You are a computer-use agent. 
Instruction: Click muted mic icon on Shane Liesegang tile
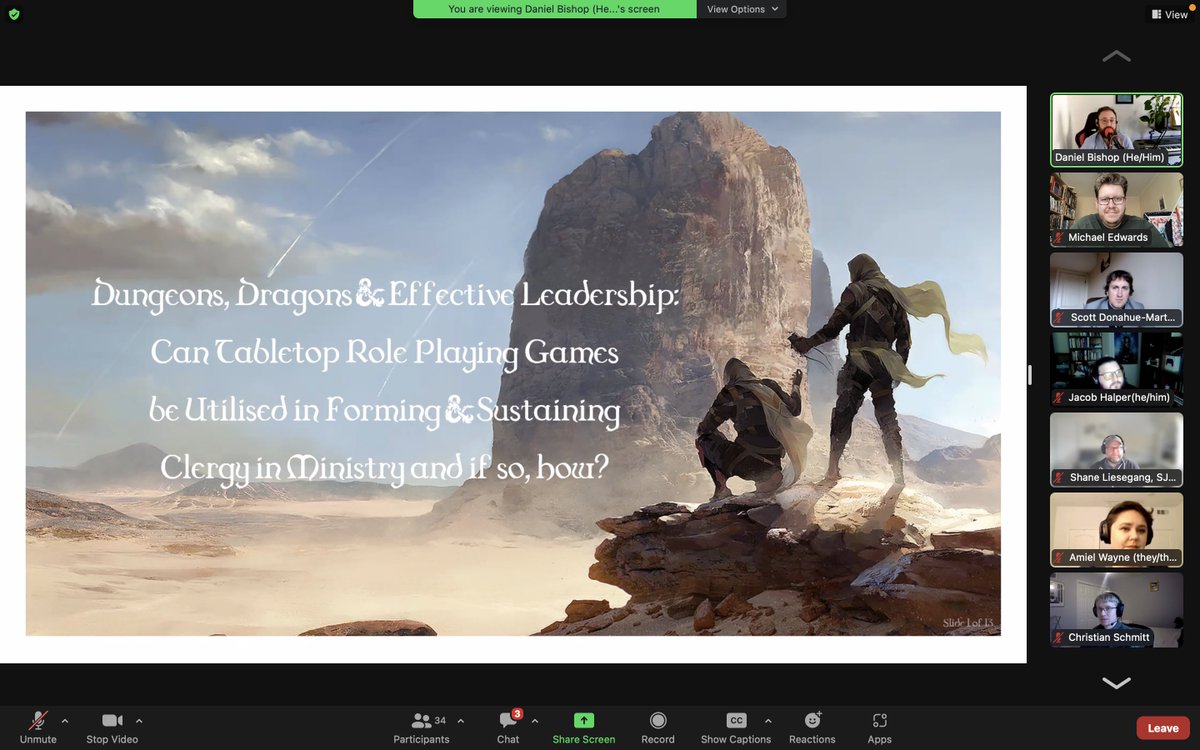pyautogui.click(x=1059, y=478)
